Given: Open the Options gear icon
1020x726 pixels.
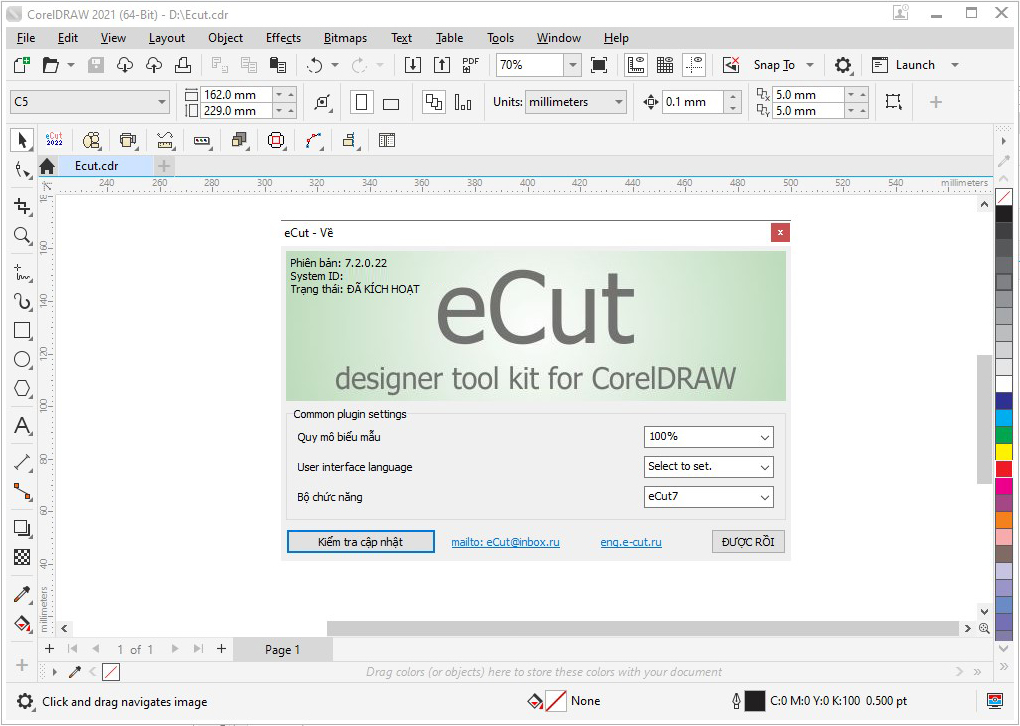Looking at the screenshot, I should [x=842, y=65].
